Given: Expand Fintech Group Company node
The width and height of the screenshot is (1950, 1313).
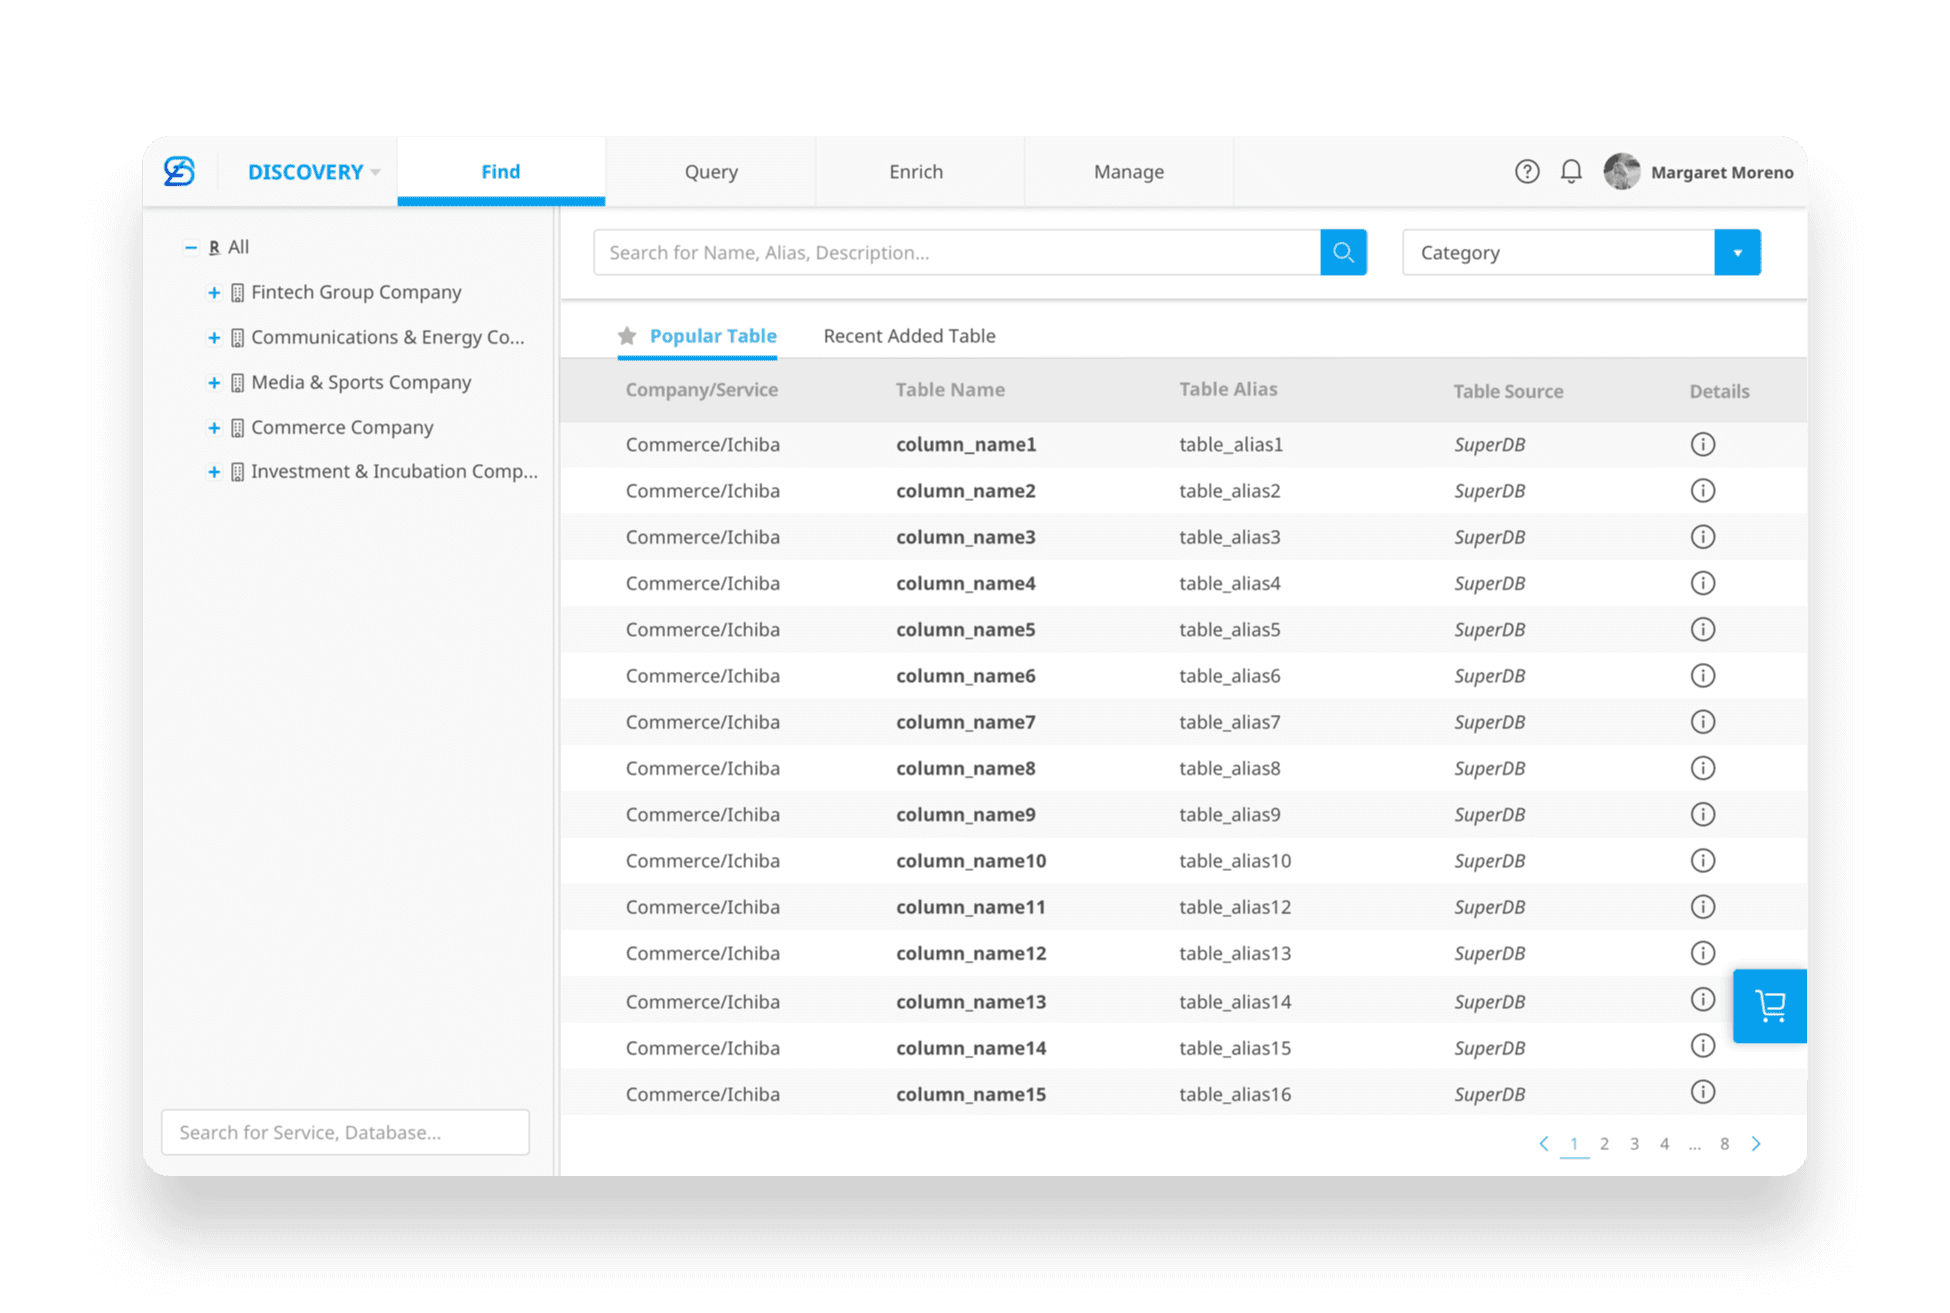Looking at the screenshot, I should pyautogui.click(x=213, y=293).
